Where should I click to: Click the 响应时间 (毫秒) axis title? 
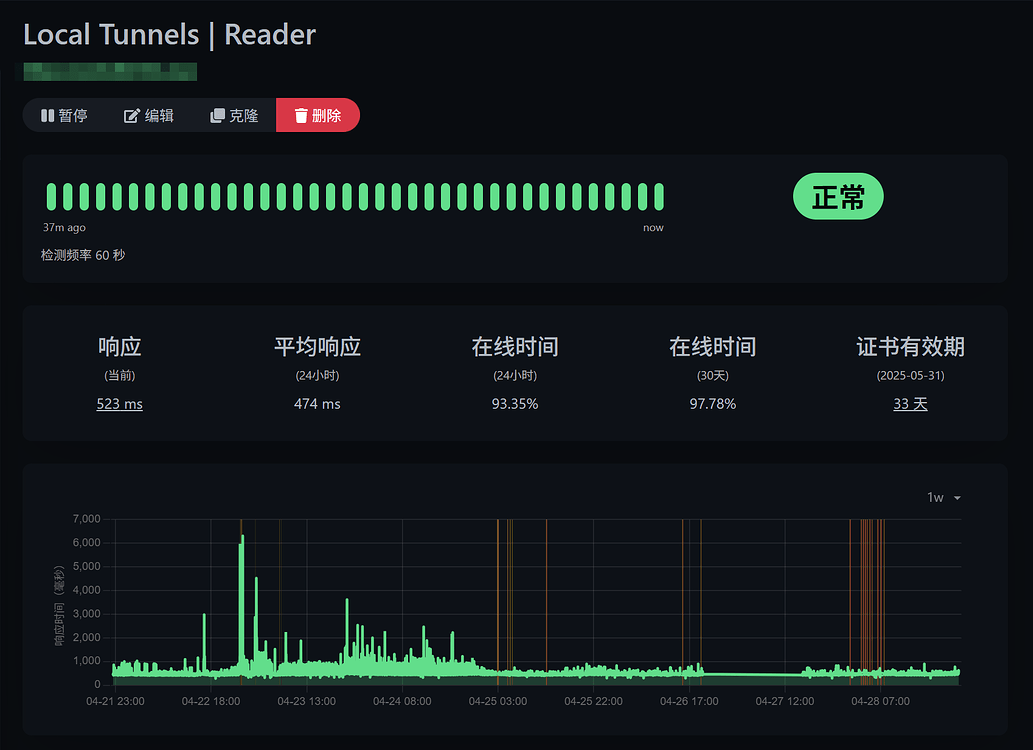coord(59,606)
